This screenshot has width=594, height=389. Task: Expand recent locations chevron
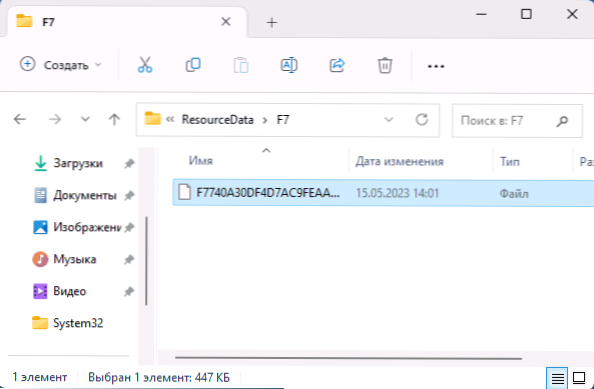(x=85, y=120)
